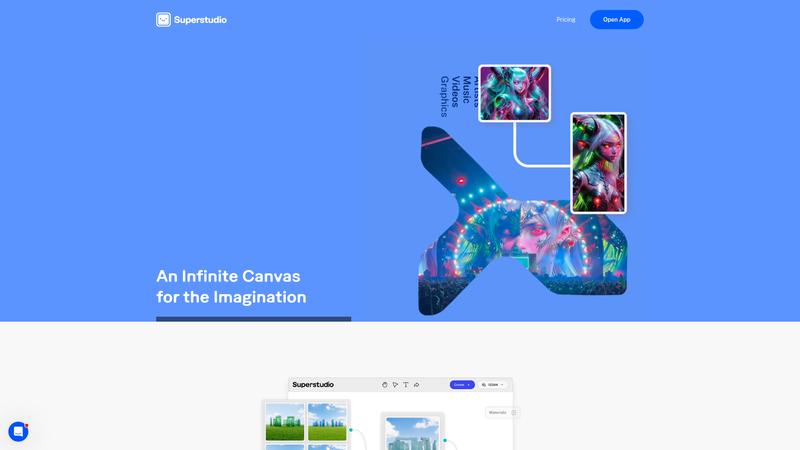Click the Open App button
Viewport: 800px width, 450px height.
point(616,20)
